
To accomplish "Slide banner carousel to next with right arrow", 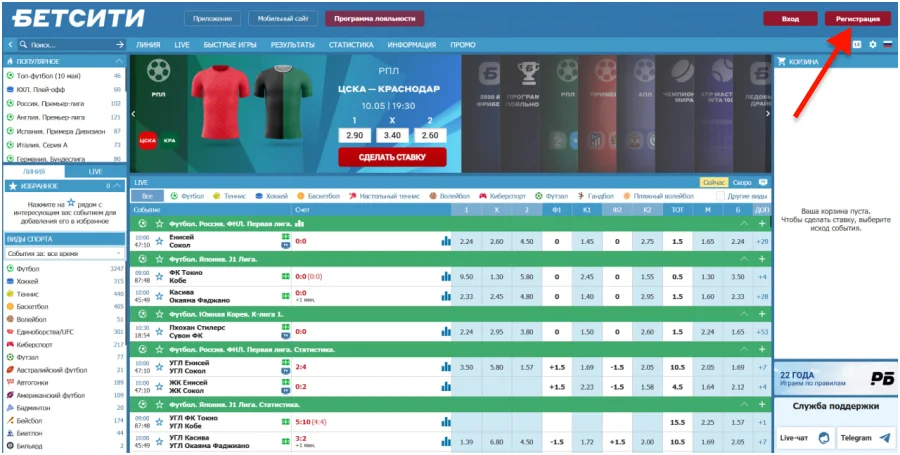I will [768, 114].
